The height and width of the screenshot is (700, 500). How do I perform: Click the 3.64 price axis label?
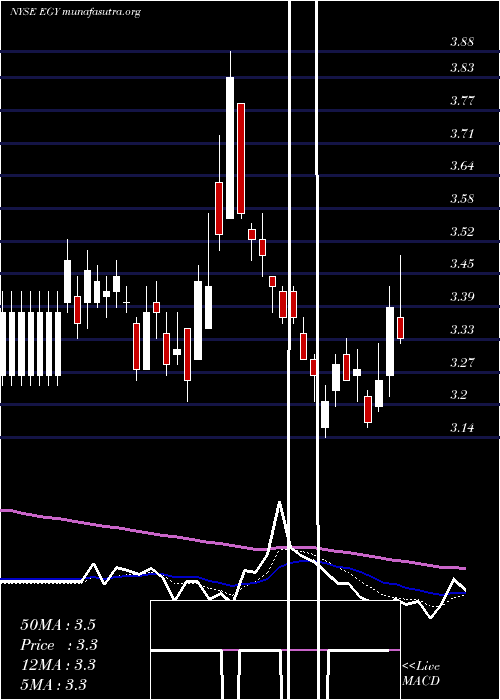(x=462, y=166)
